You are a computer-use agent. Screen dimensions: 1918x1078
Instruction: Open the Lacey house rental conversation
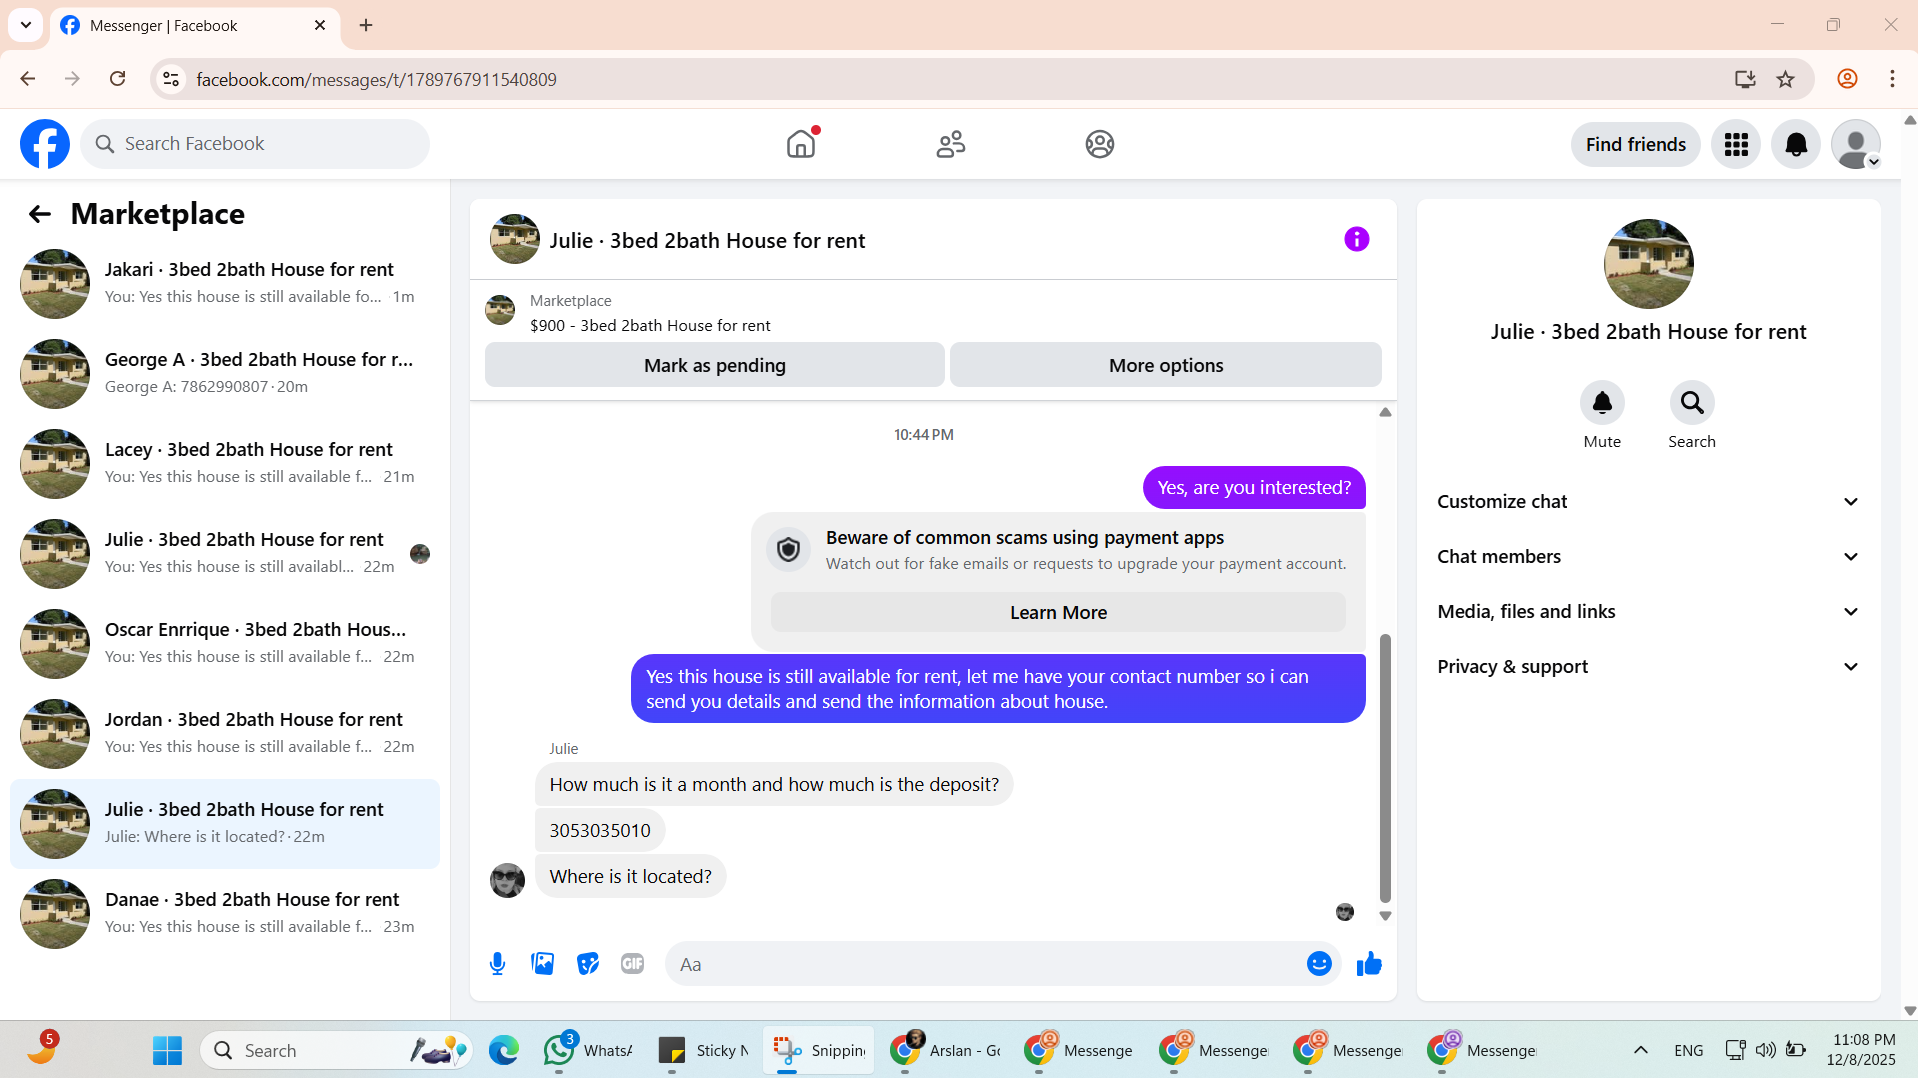pos(225,464)
